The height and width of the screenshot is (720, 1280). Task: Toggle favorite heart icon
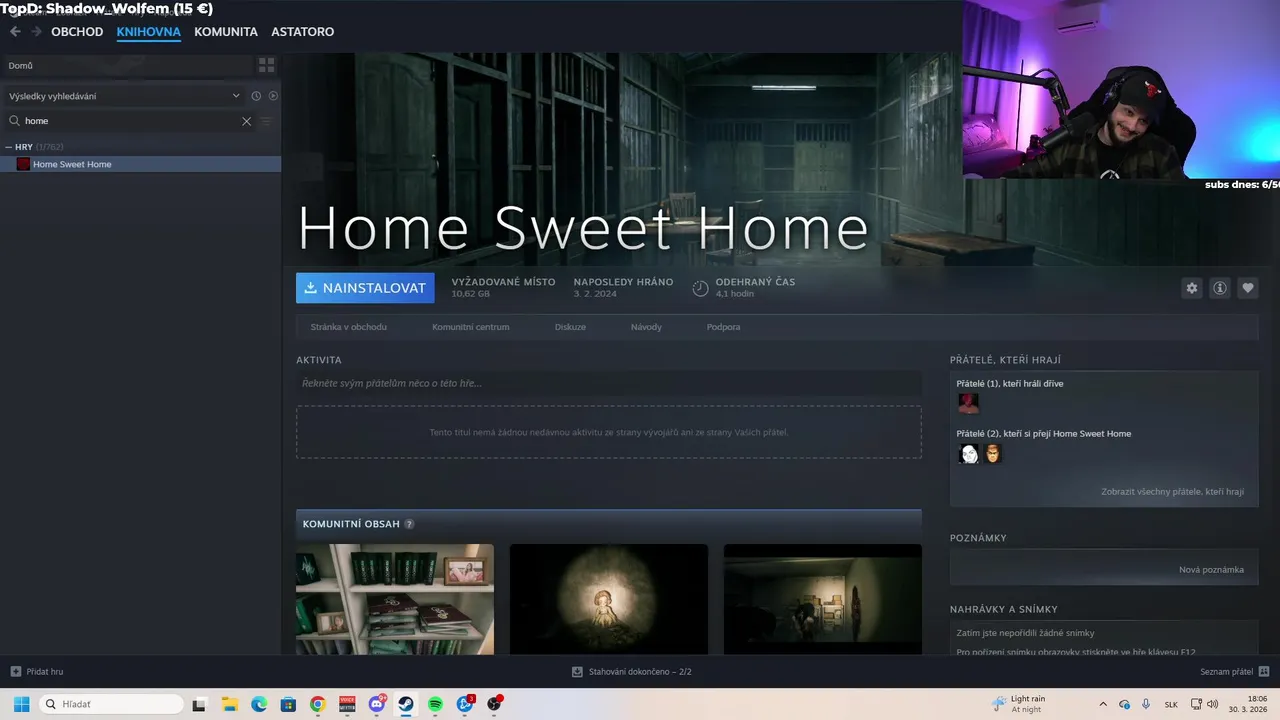[x=1248, y=288]
